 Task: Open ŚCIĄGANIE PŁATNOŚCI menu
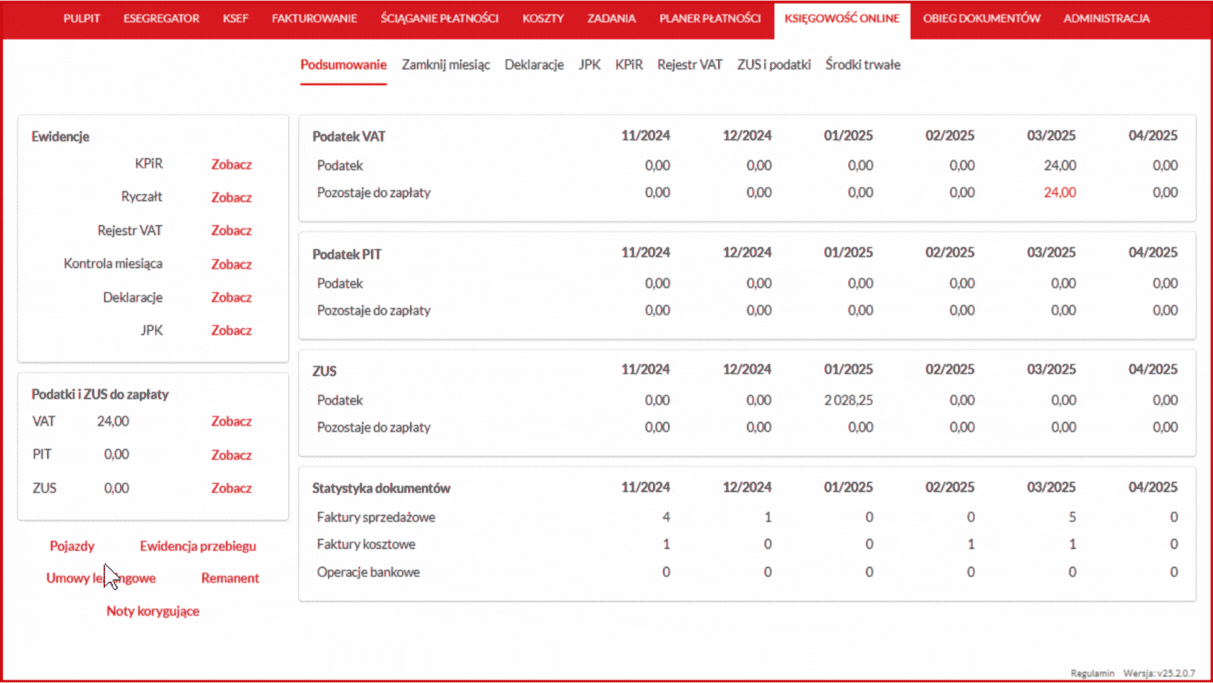tap(439, 18)
